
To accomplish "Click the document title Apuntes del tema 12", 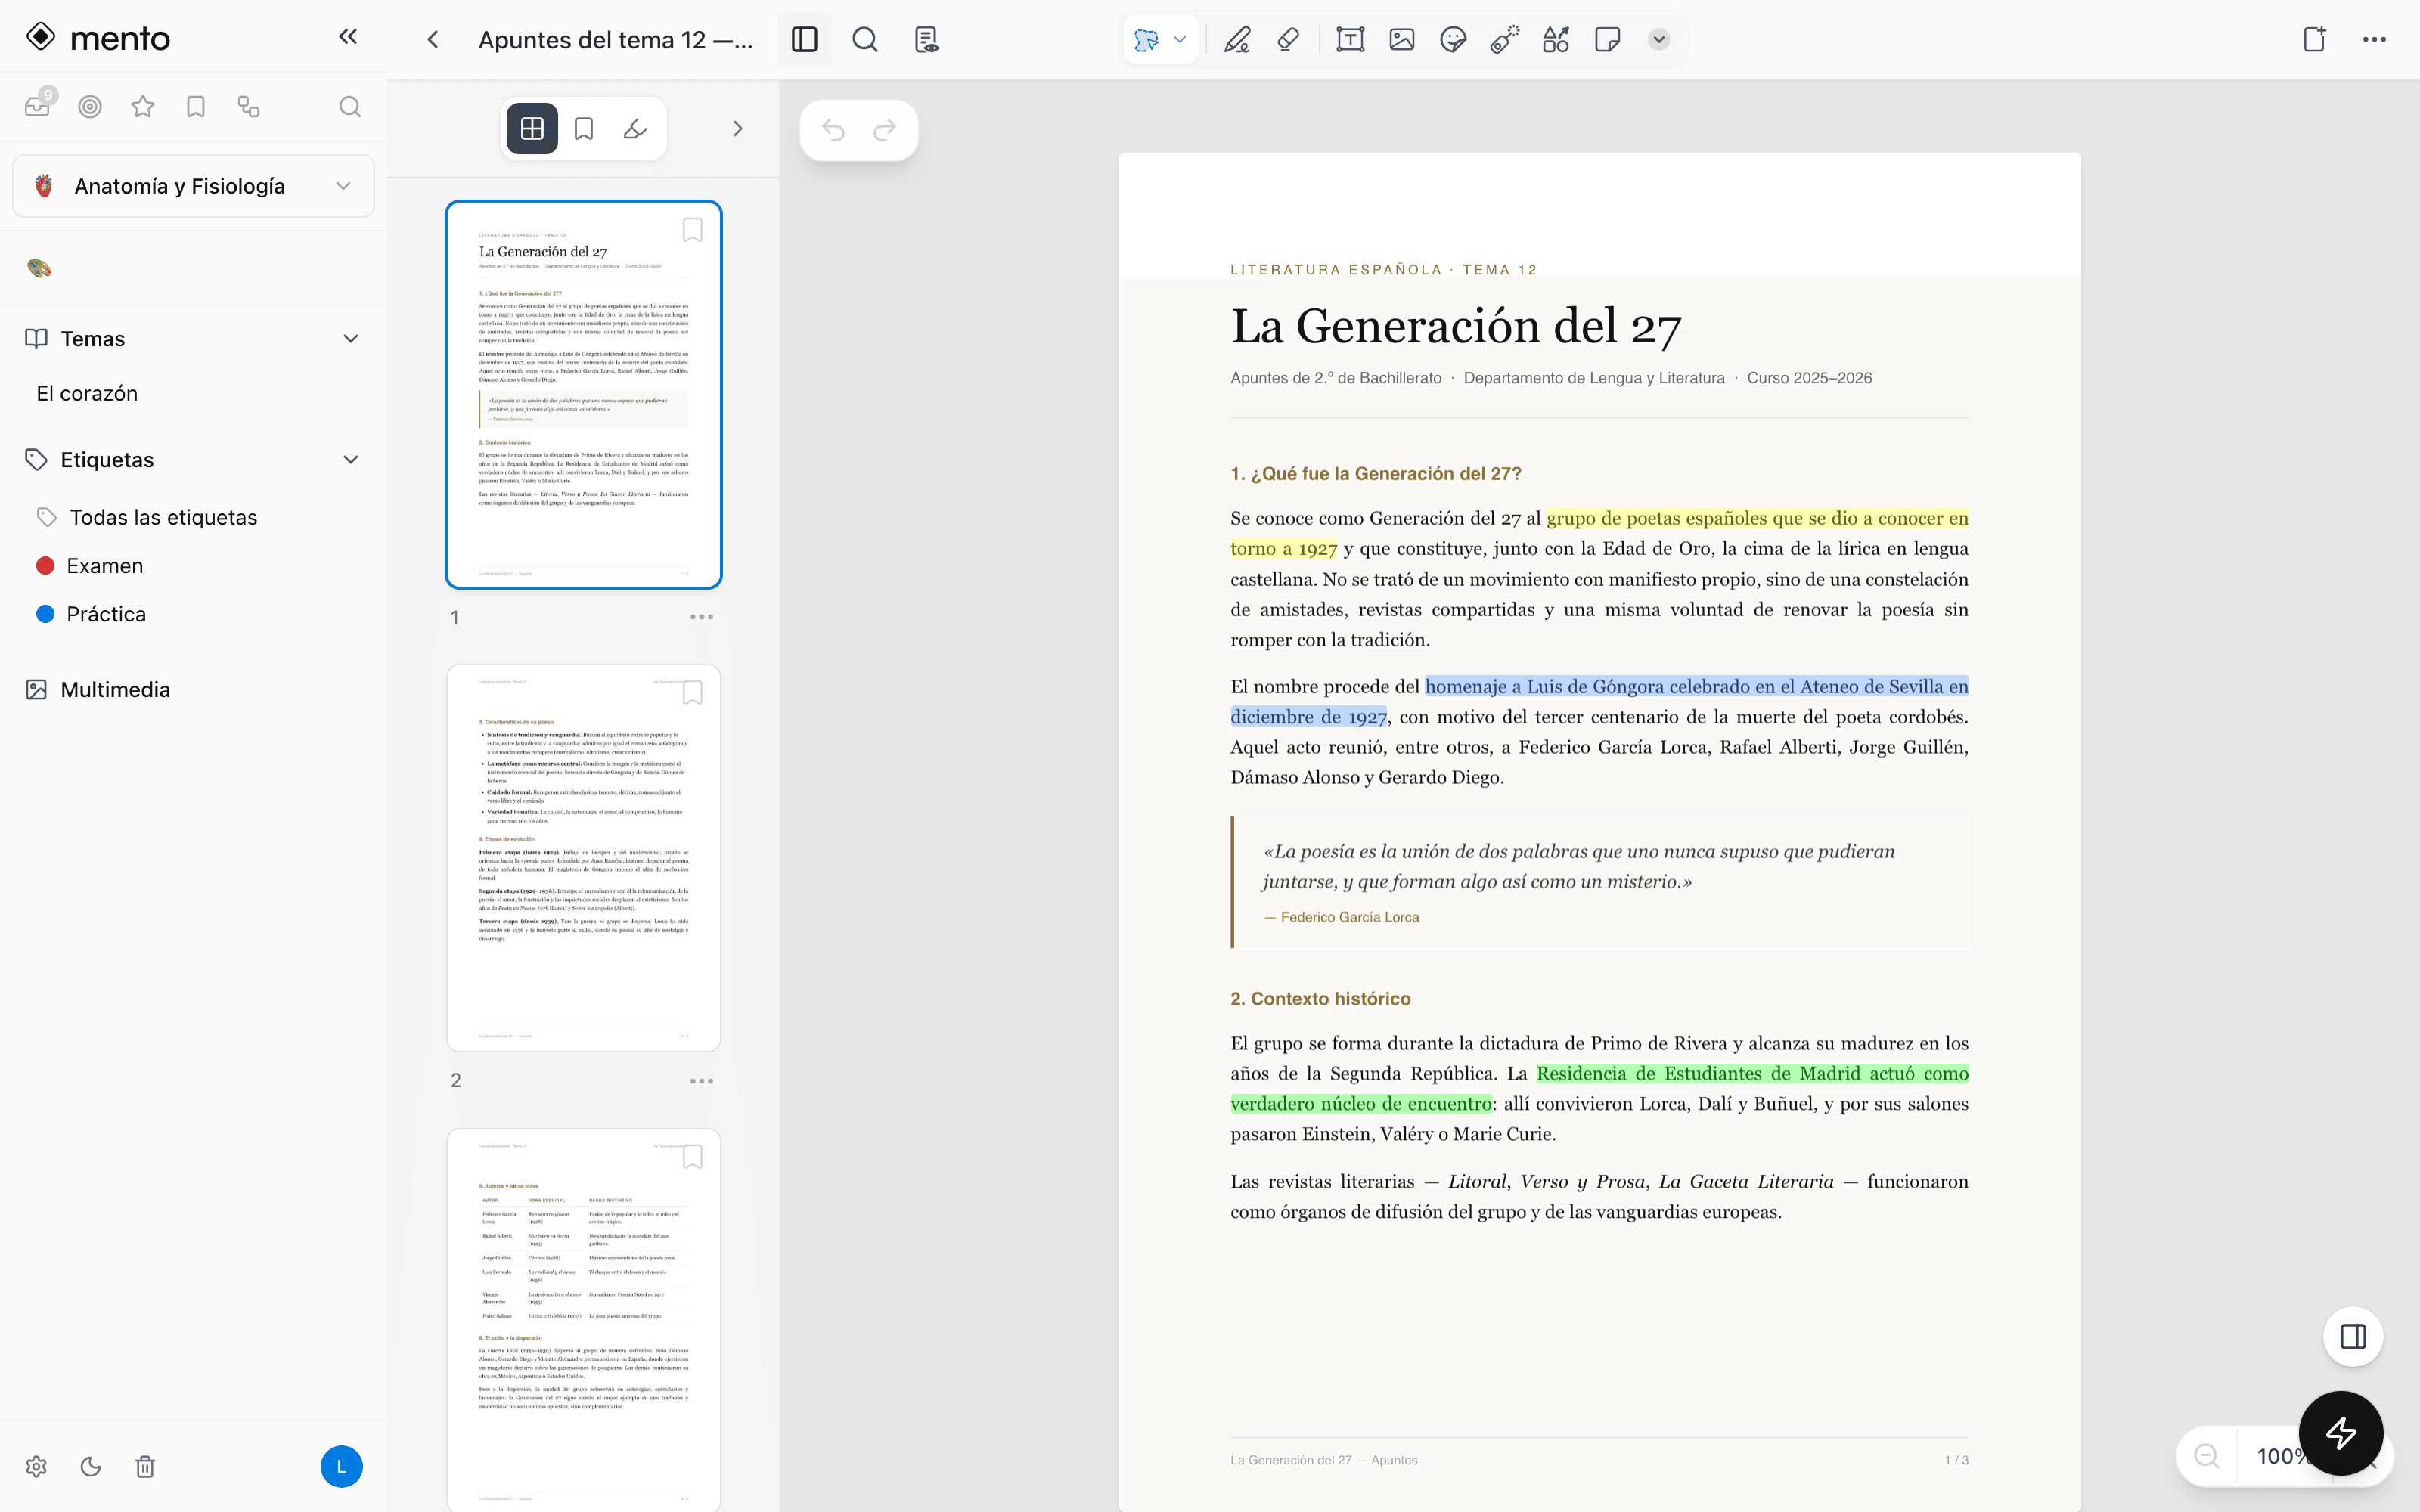I will tap(615, 40).
